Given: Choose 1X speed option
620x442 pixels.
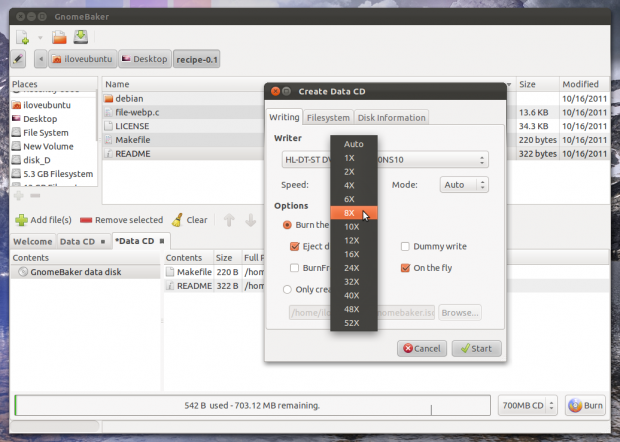Looking at the screenshot, I should pos(353,158).
